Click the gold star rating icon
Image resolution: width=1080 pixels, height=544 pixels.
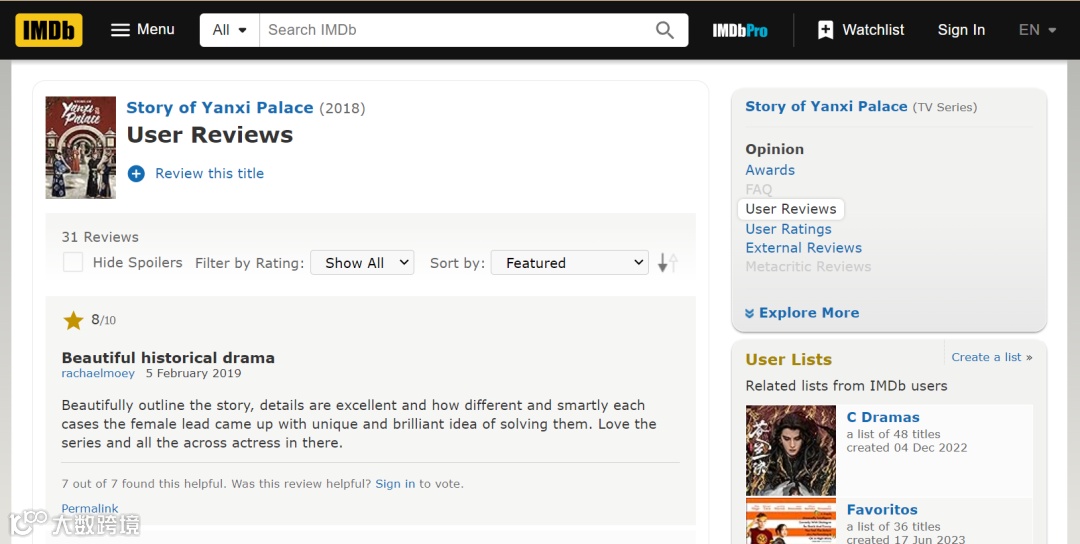[x=73, y=320]
